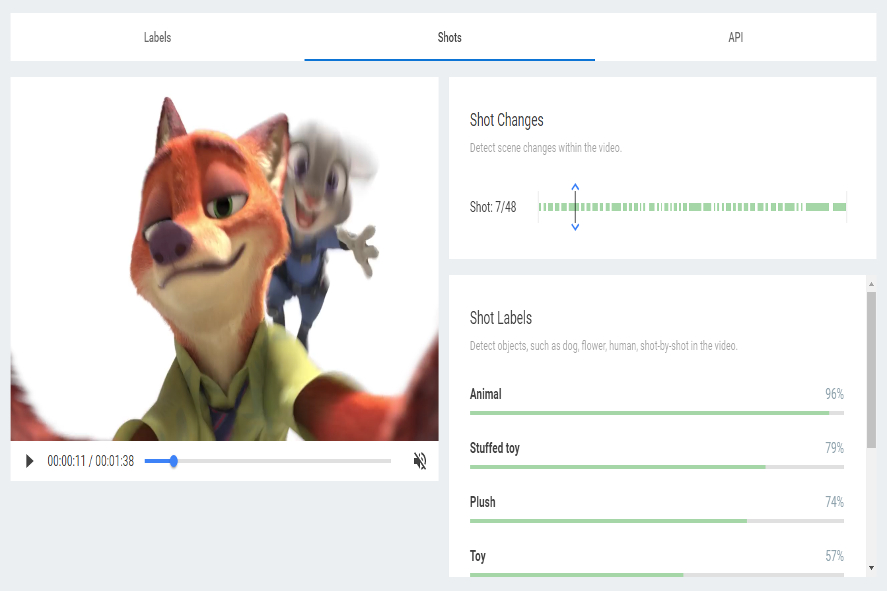
Task: Click the scrollbar down arrow
Action: pos(871,568)
